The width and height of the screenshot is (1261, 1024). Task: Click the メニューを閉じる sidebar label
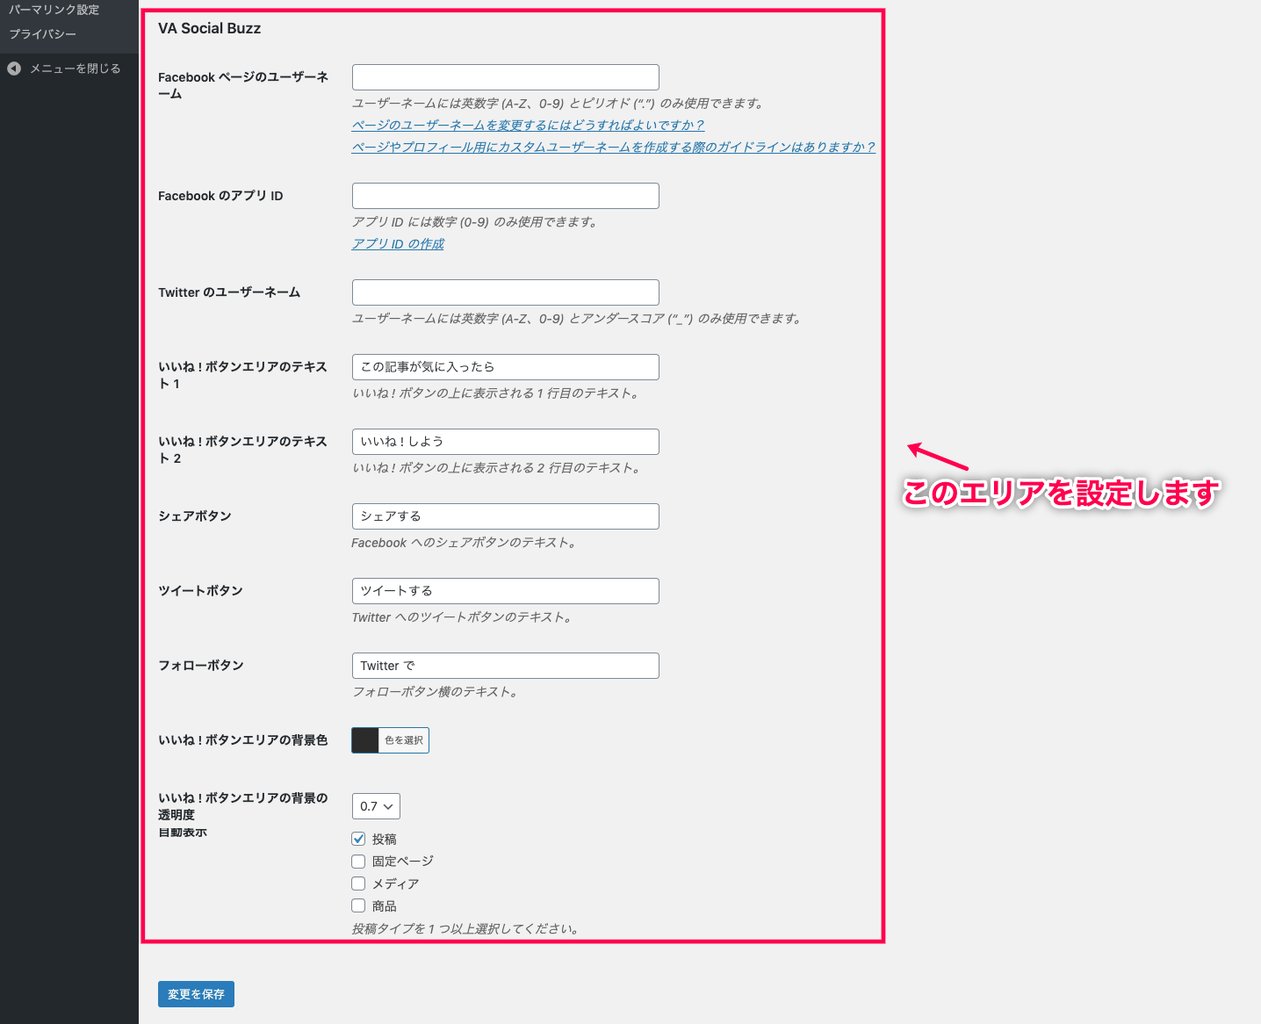(x=75, y=68)
